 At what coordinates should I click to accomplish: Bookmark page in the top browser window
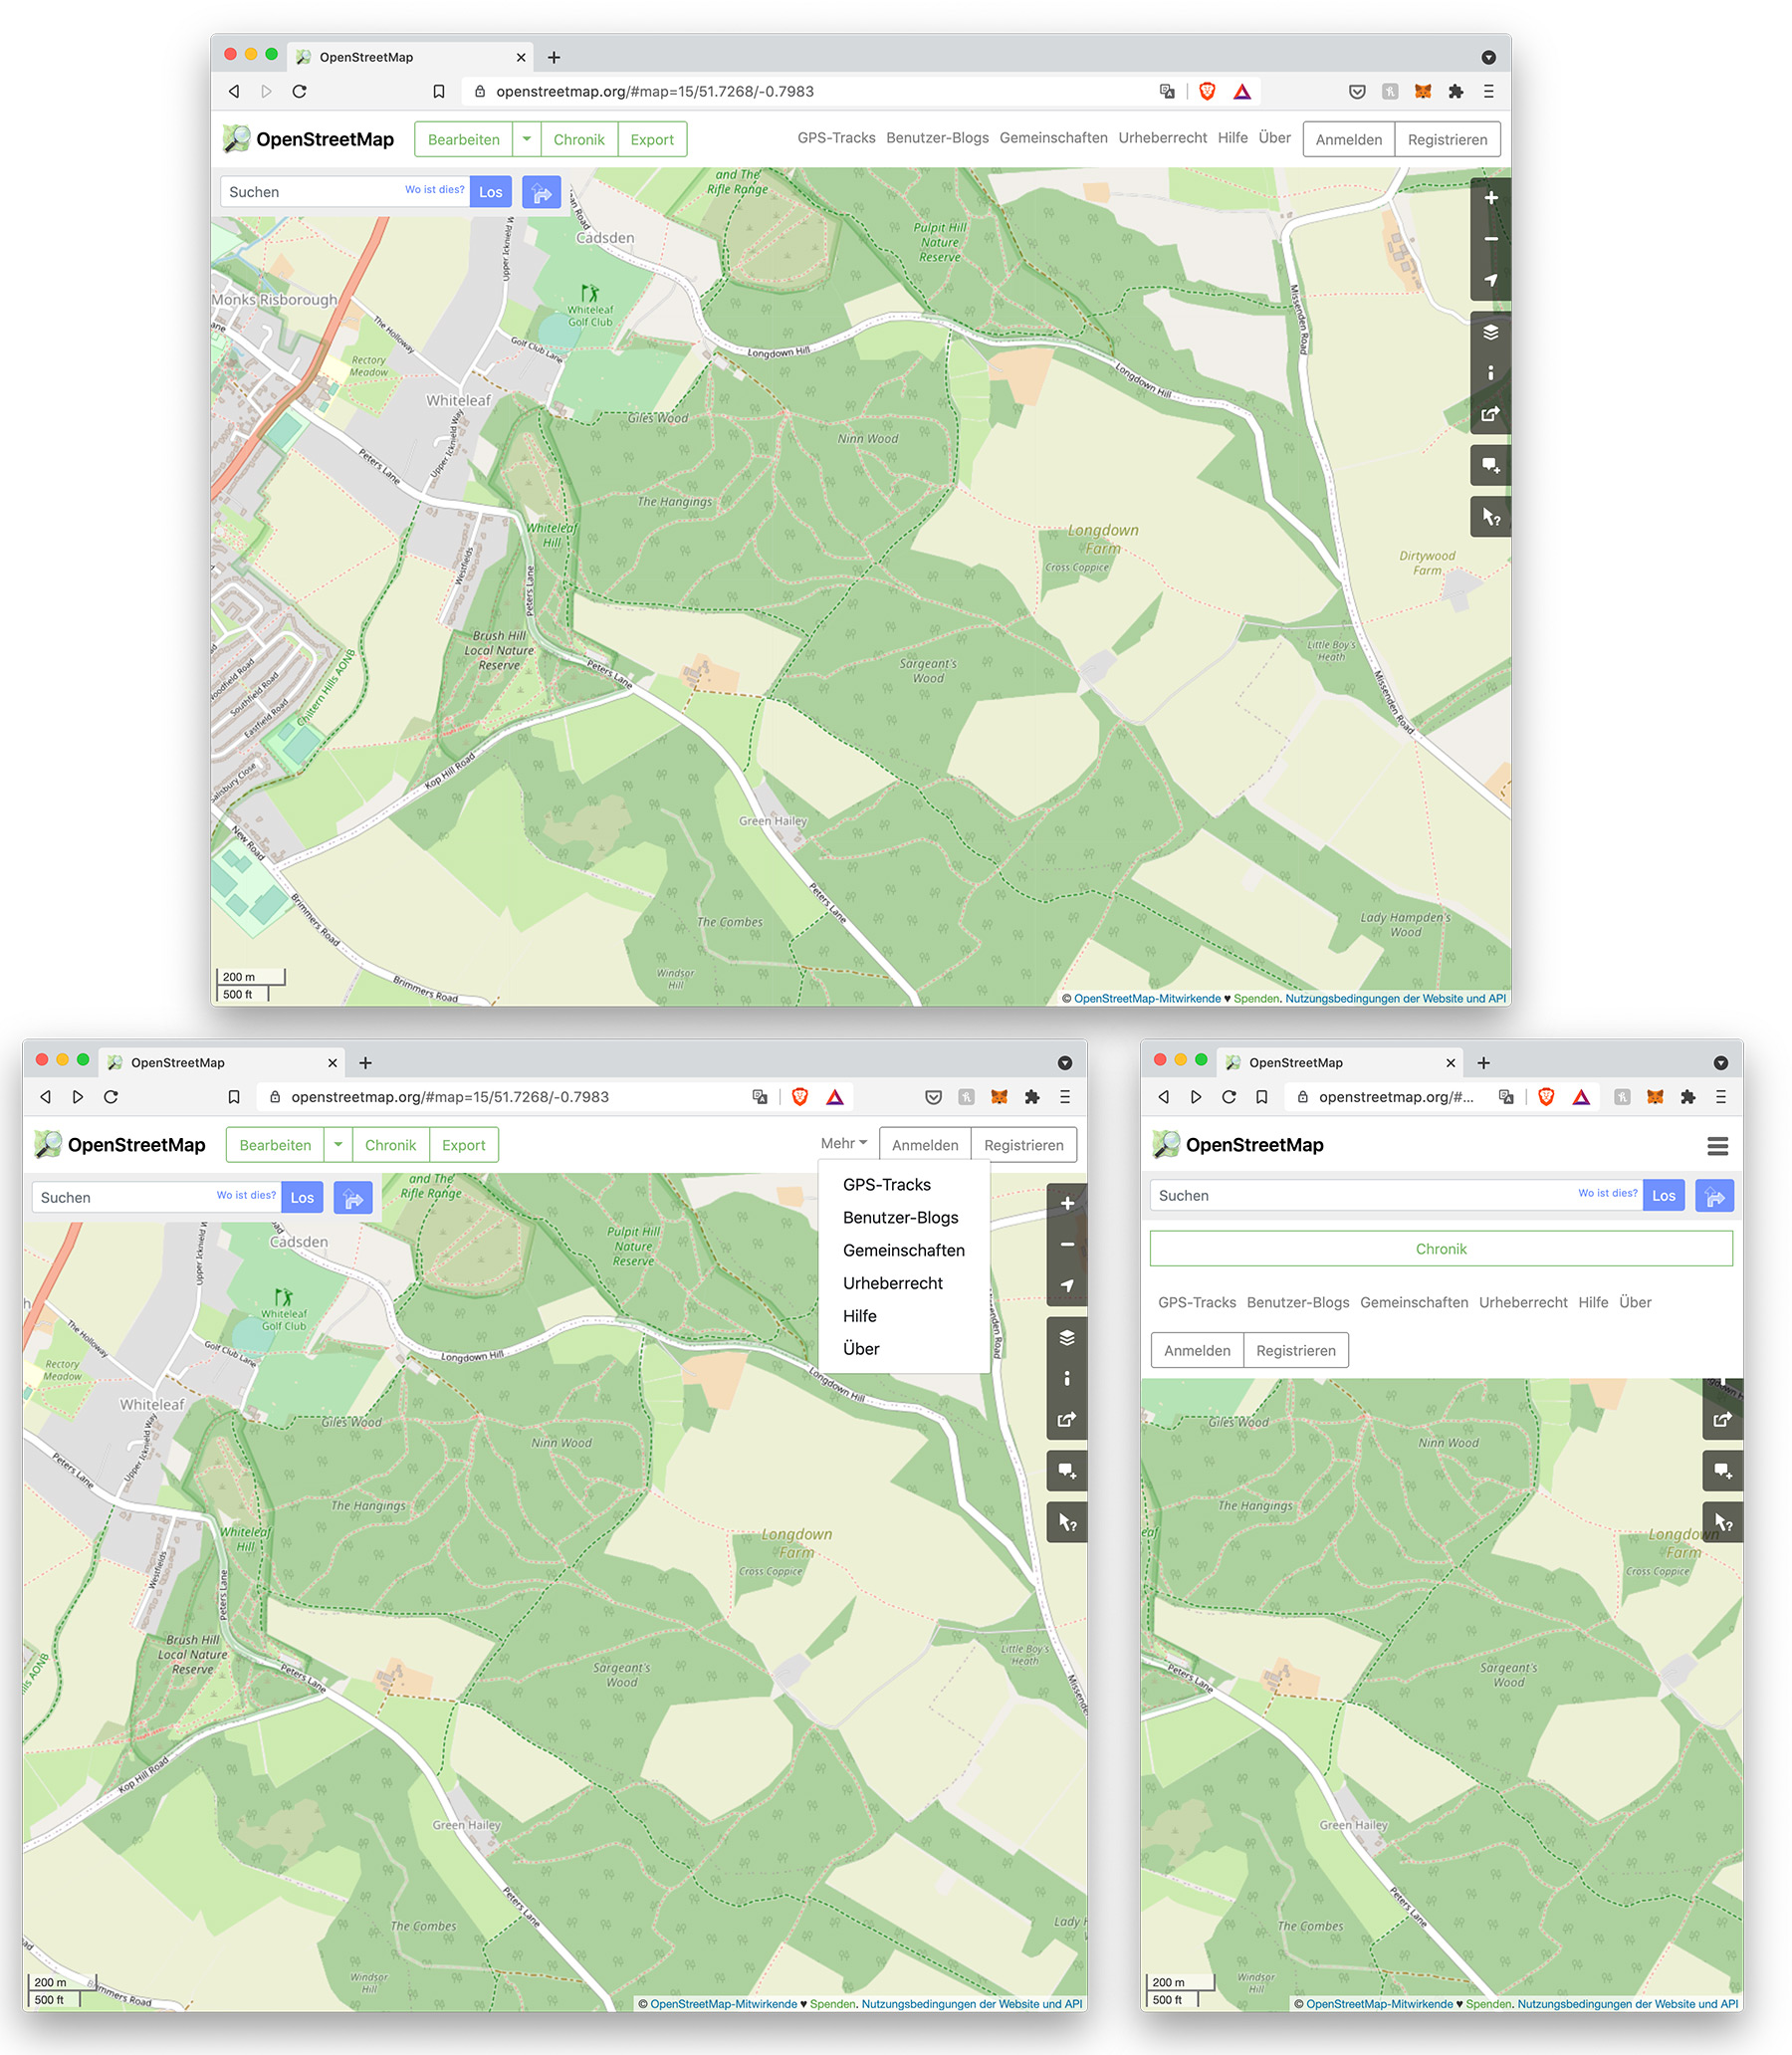coord(438,91)
